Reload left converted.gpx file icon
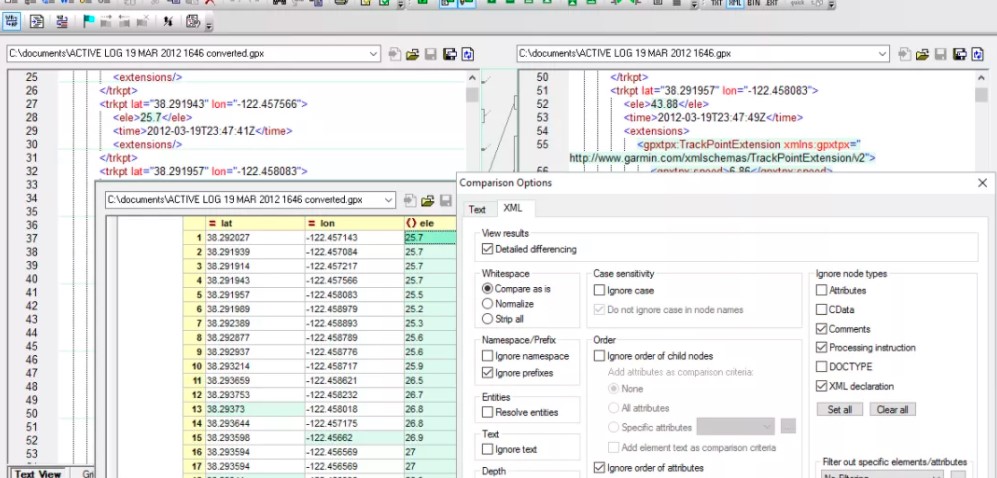 pos(468,54)
